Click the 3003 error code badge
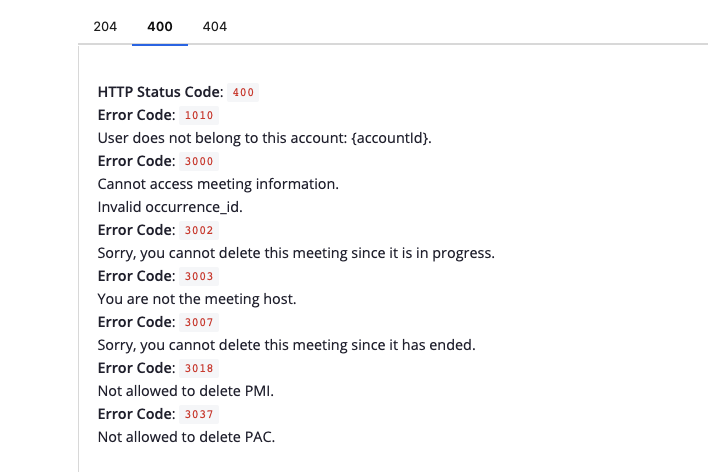The image size is (708, 472). (199, 277)
